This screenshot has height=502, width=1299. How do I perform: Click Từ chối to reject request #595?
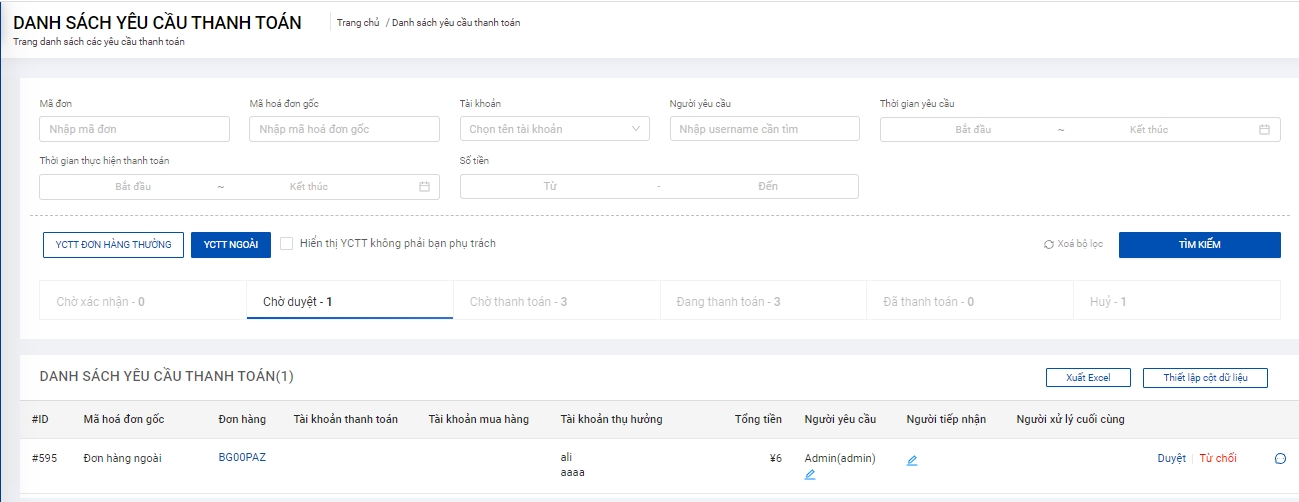click(x=1218, y=458)
